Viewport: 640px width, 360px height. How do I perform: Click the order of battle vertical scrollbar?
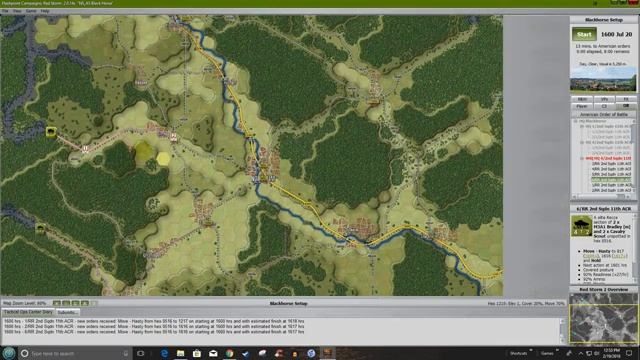[x=633, y=157]
